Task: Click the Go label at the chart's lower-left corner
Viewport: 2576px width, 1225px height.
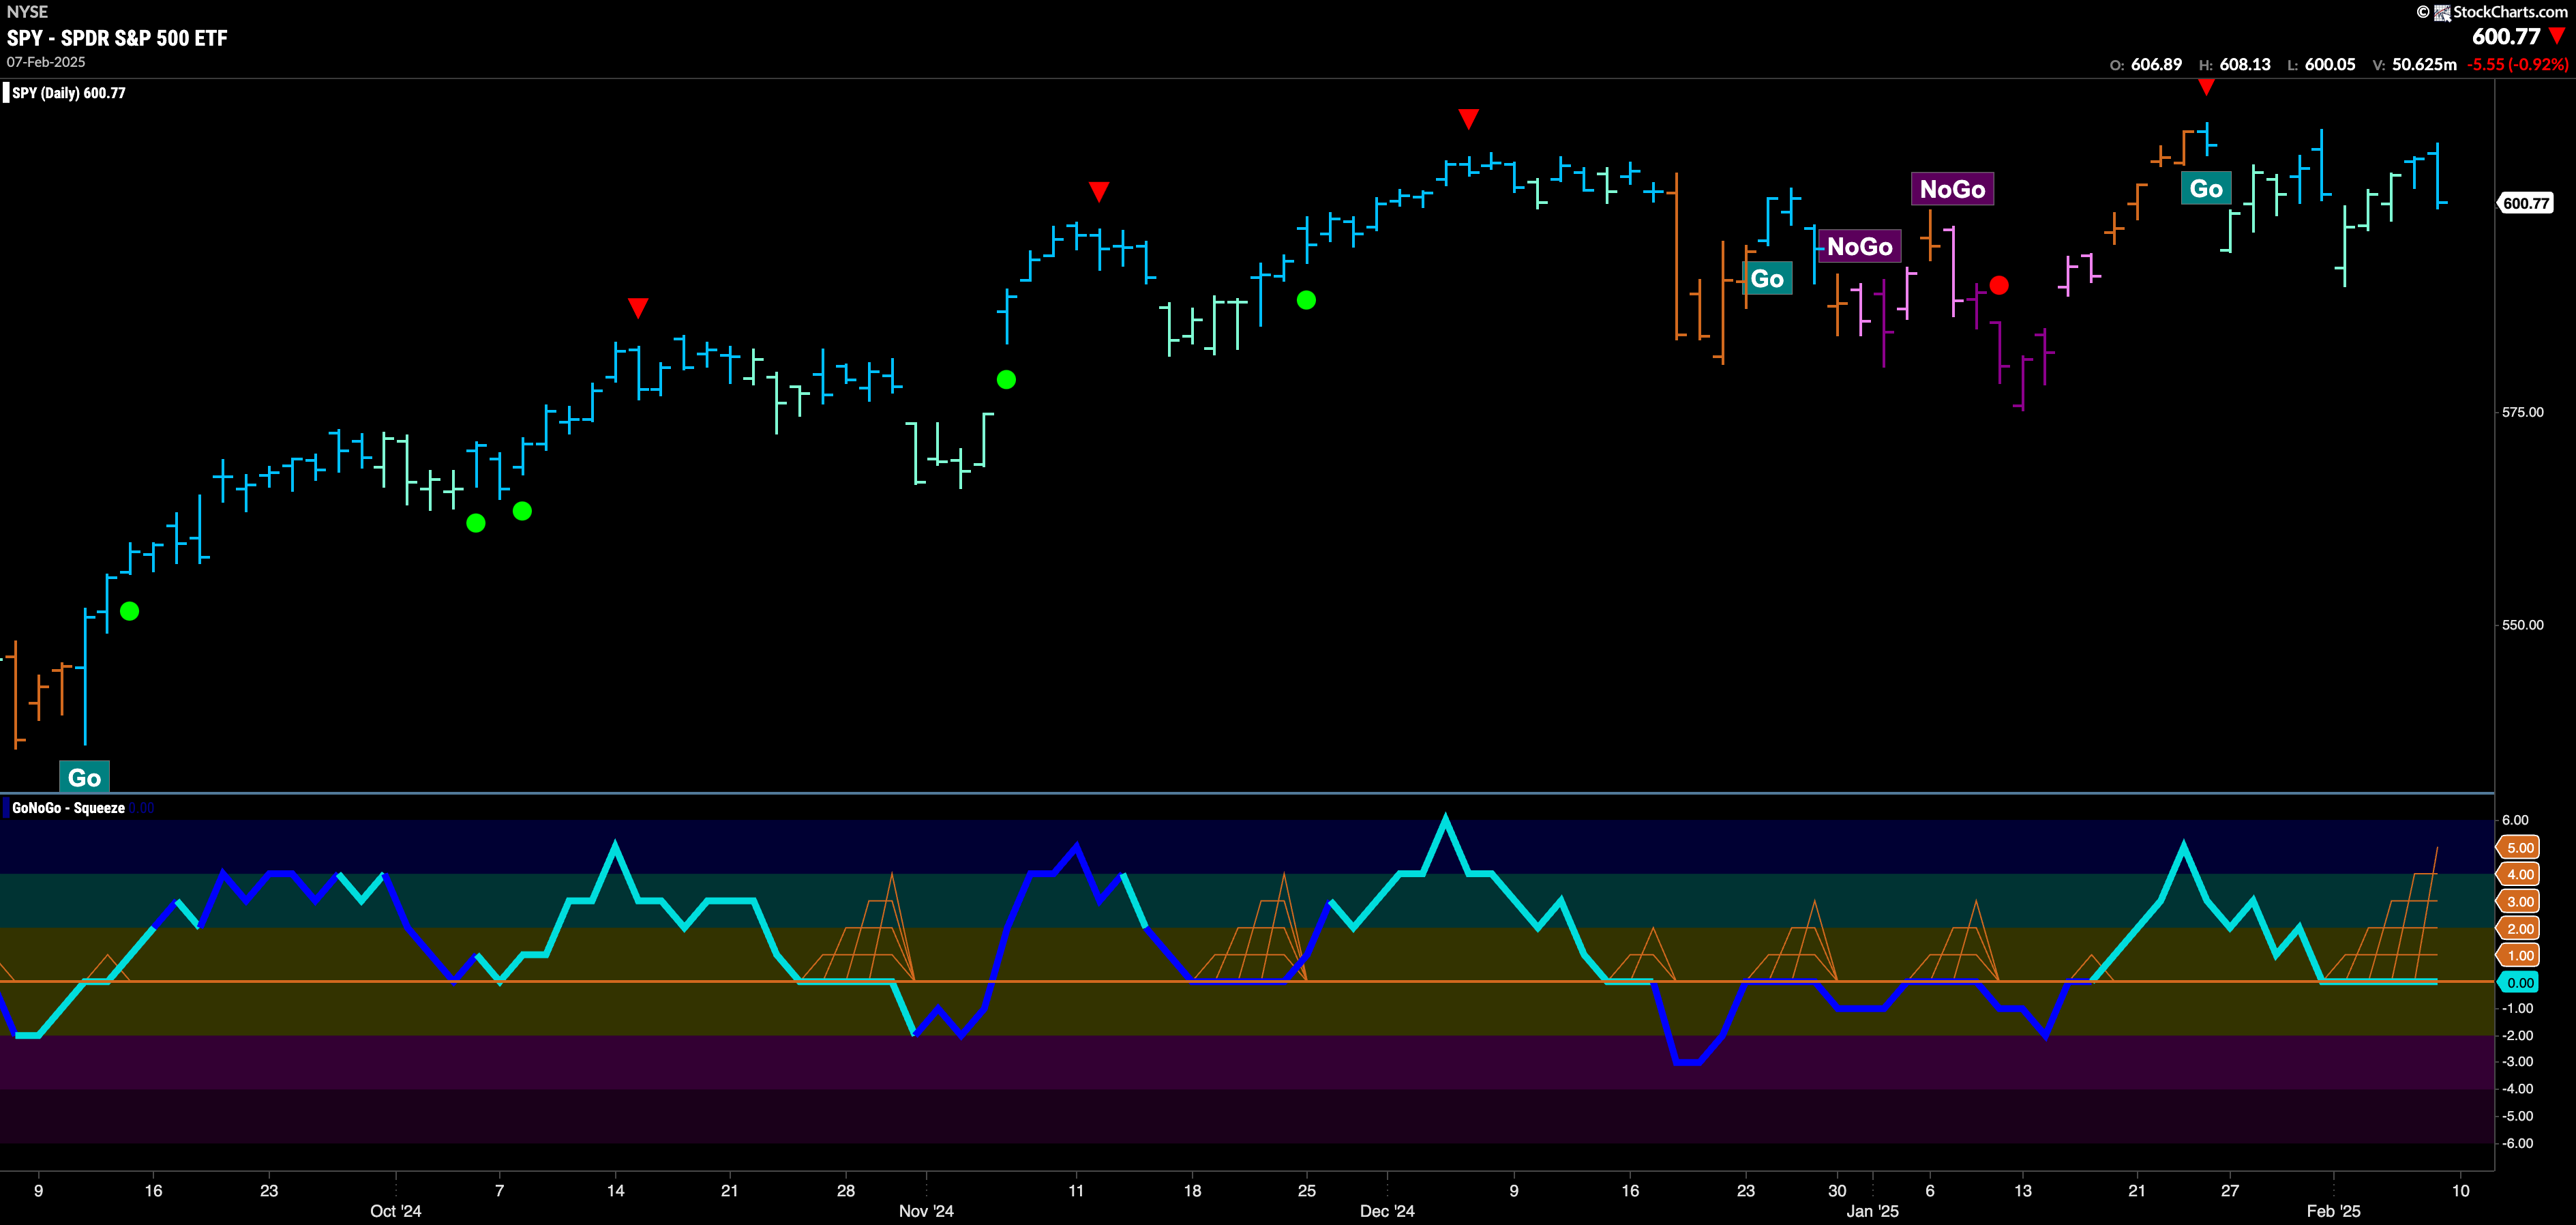Action: (84, 777)
